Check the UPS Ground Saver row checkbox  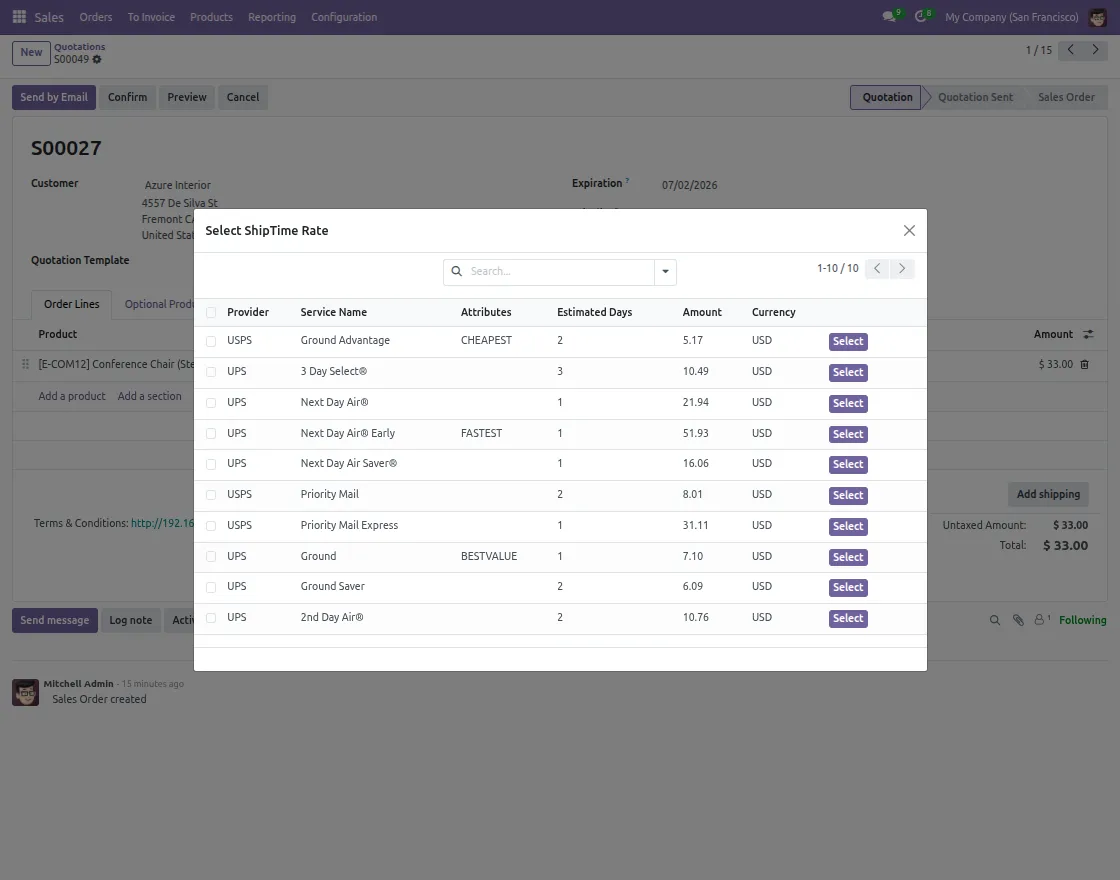(211, 587)
